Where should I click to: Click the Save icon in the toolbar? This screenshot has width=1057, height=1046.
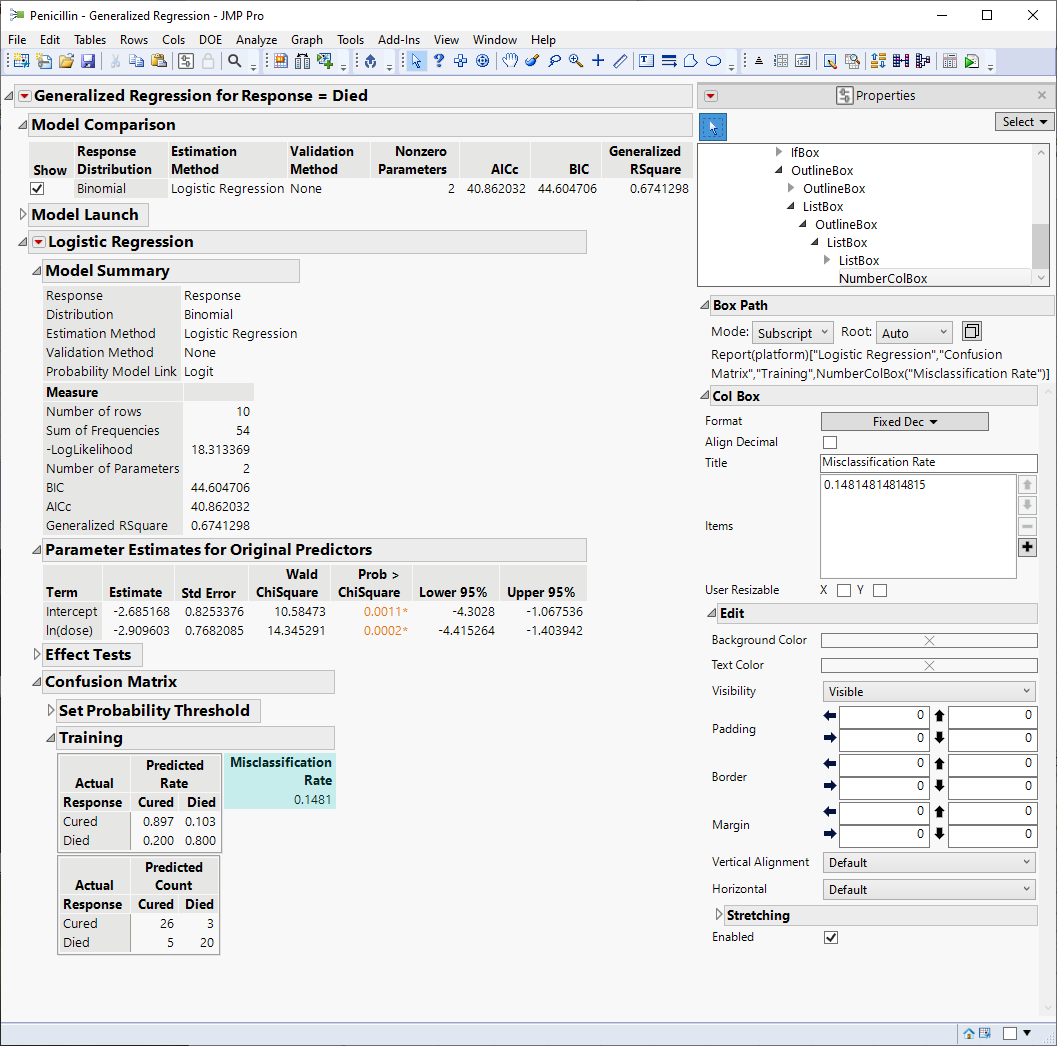pos(88,61)
